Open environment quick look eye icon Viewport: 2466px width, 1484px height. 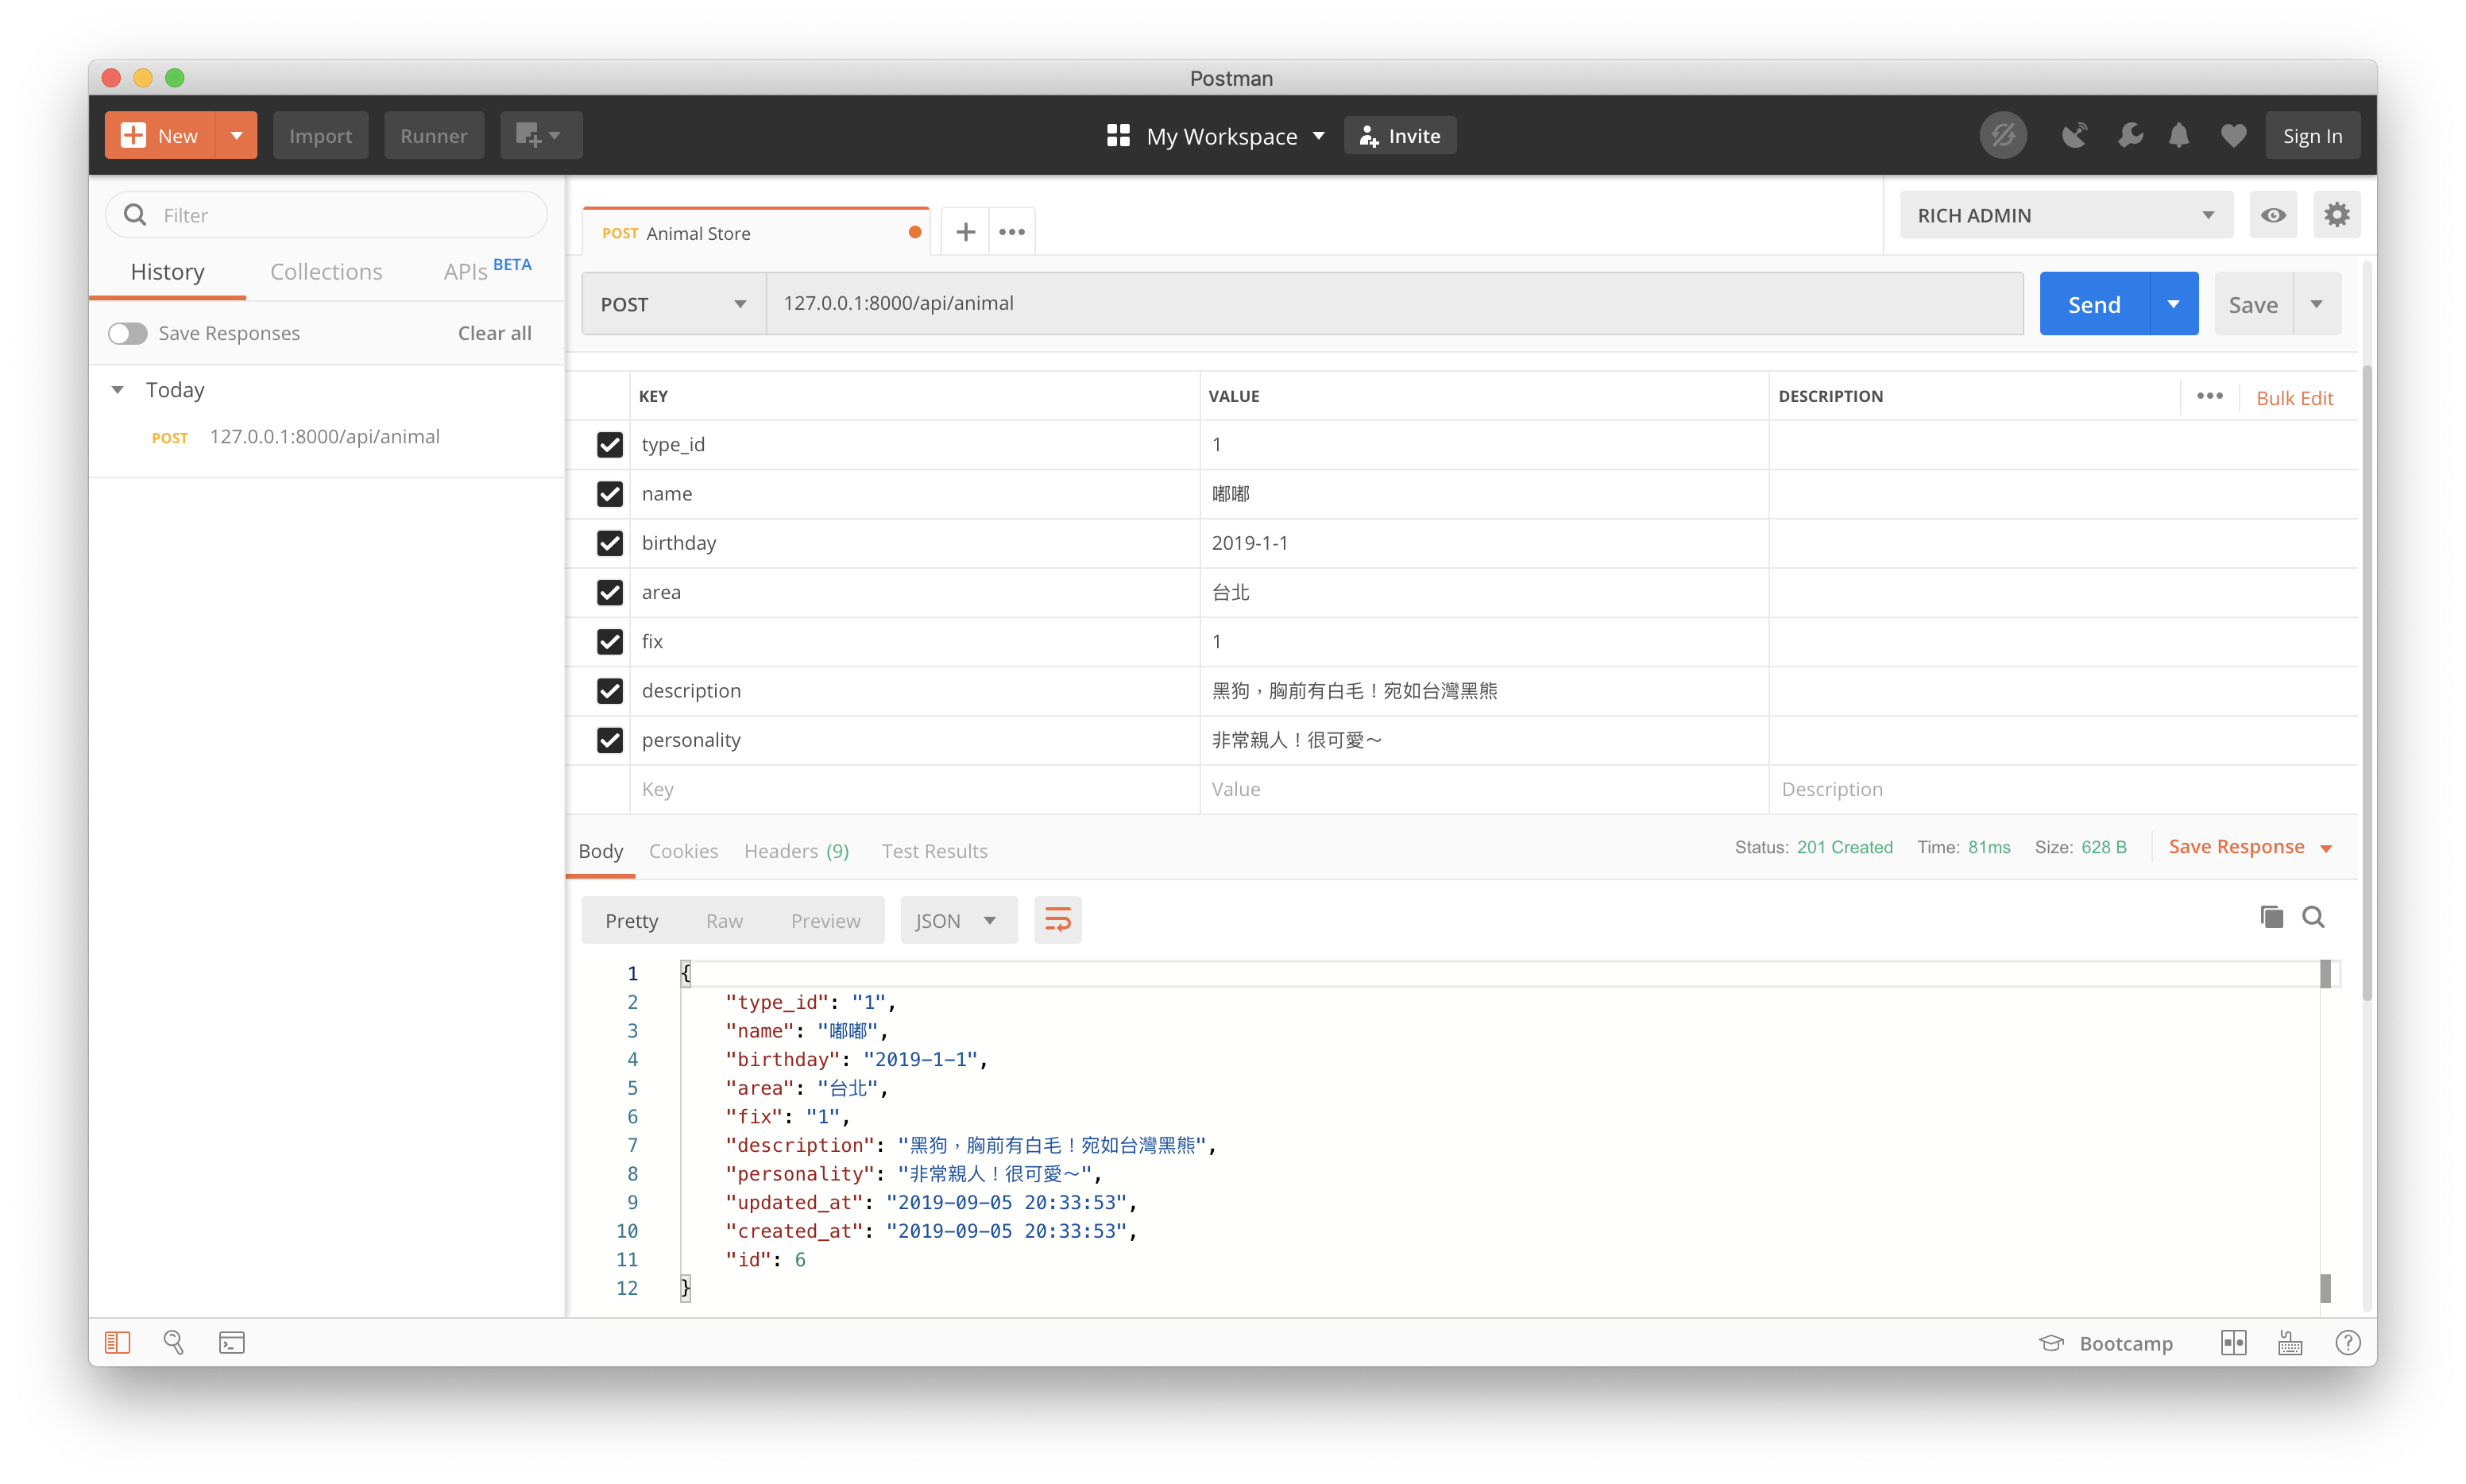(x=2273, y=215)
